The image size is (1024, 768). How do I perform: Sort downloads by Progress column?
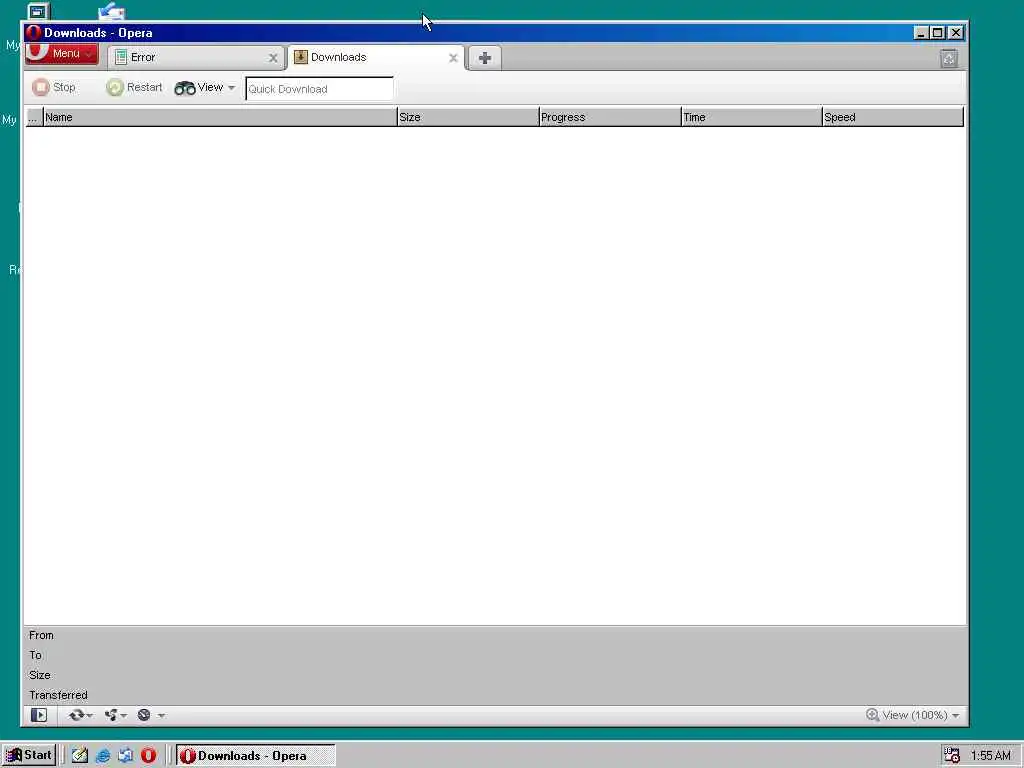click(610, 118)
